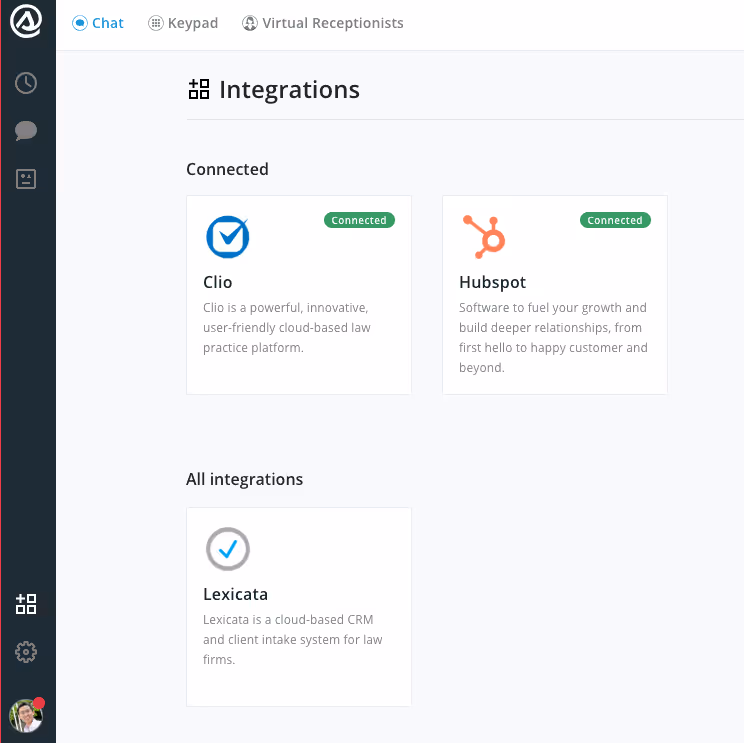Click the Hubspot description text

pos(553,337)
